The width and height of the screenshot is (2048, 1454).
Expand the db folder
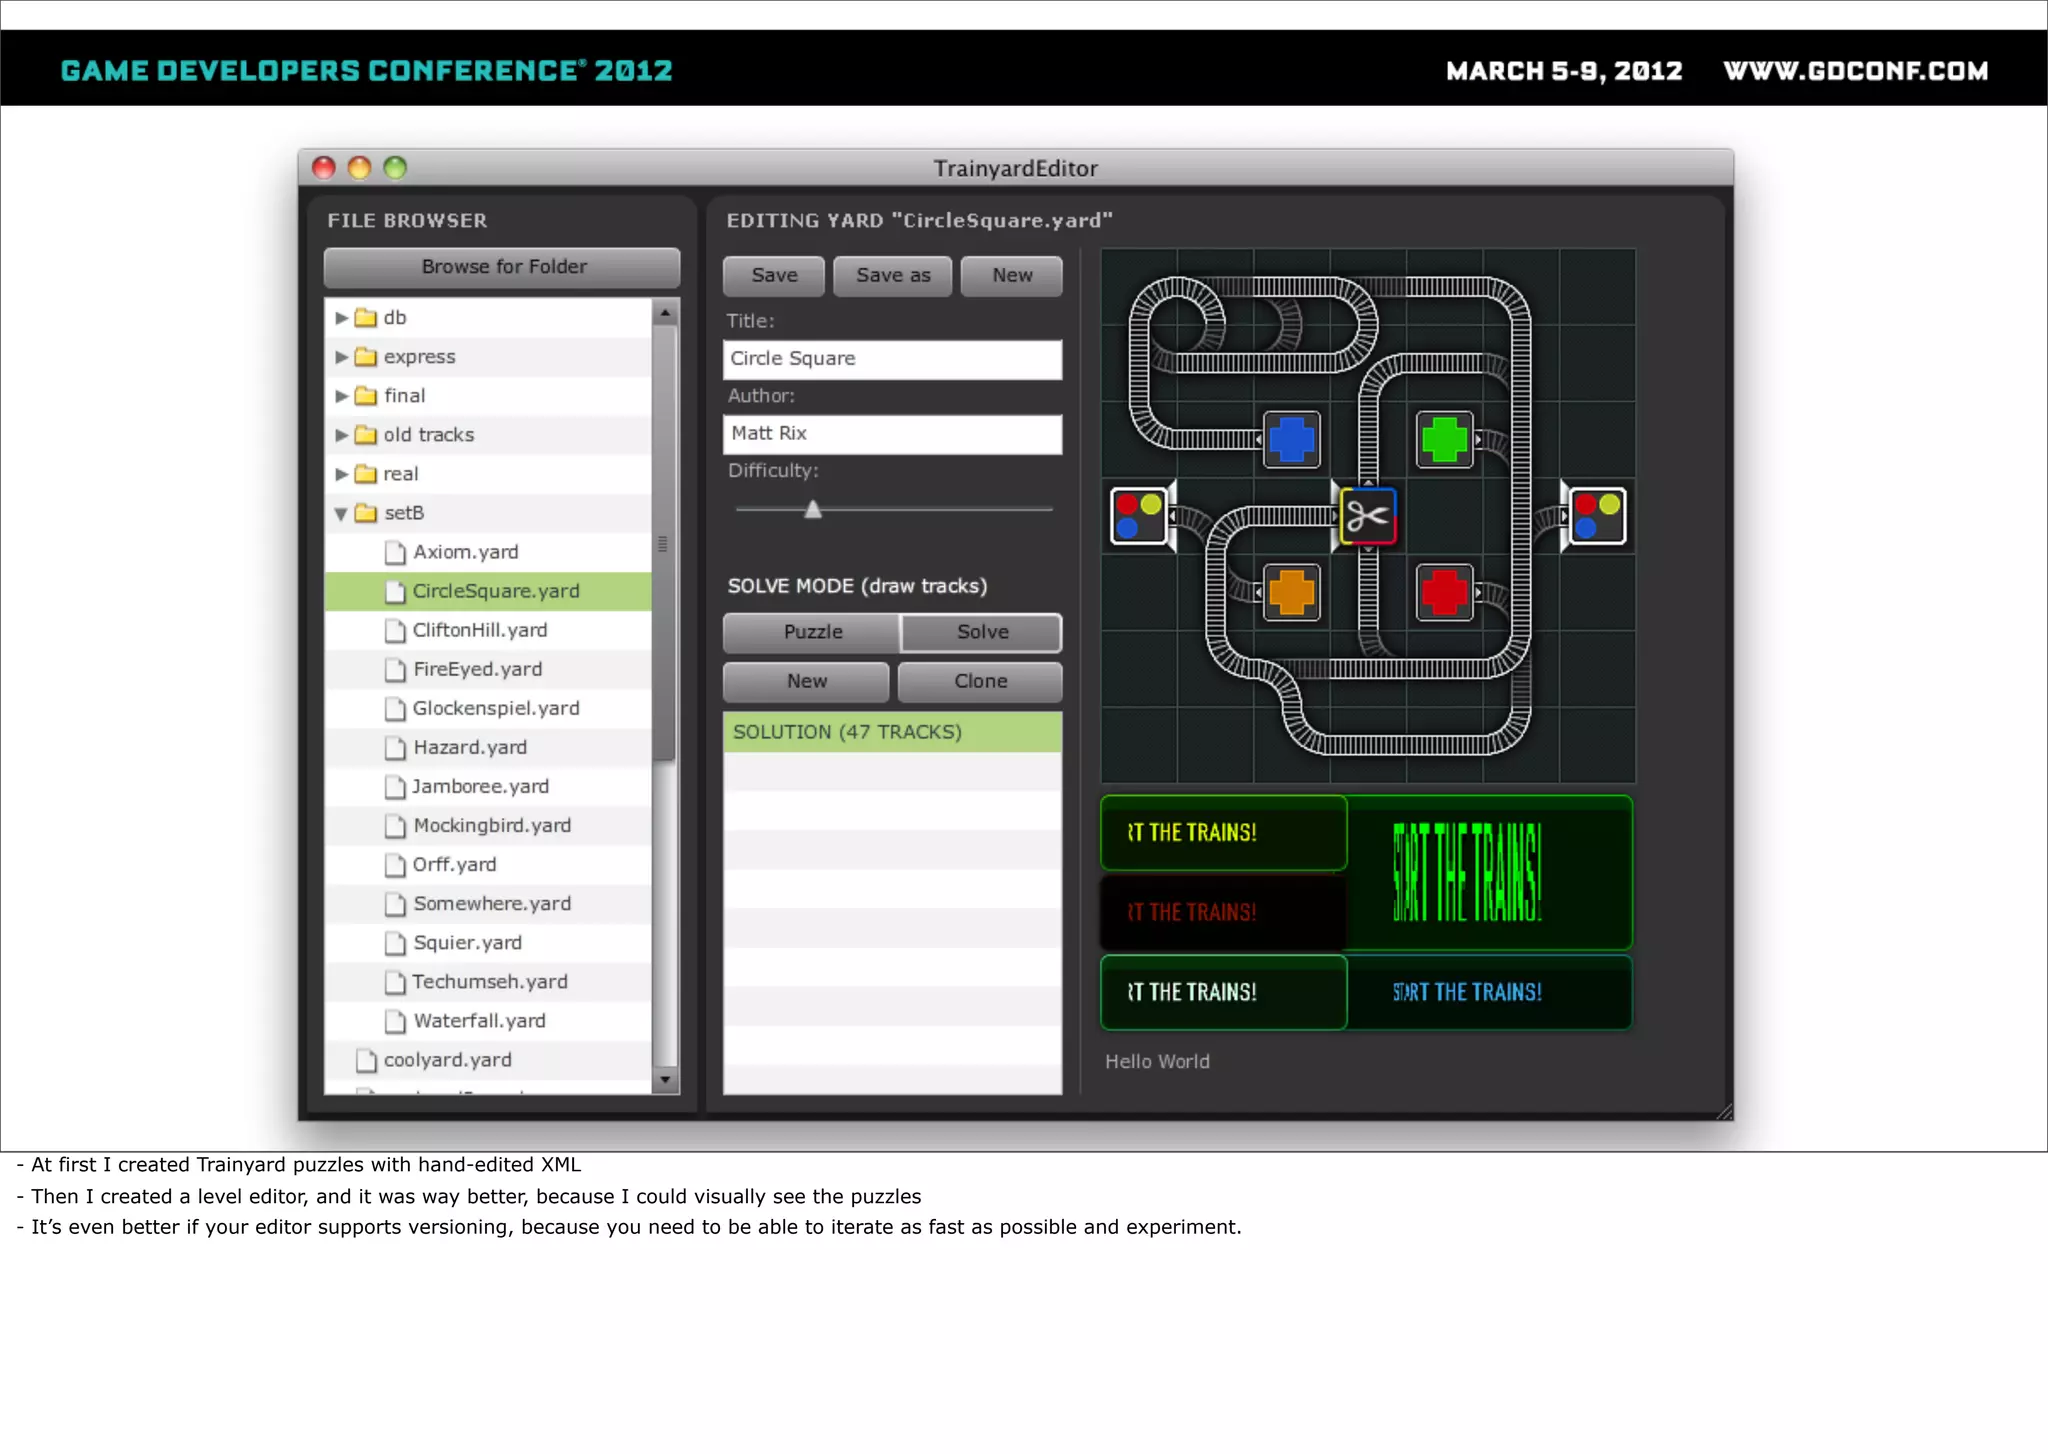[x=341, y=318]
